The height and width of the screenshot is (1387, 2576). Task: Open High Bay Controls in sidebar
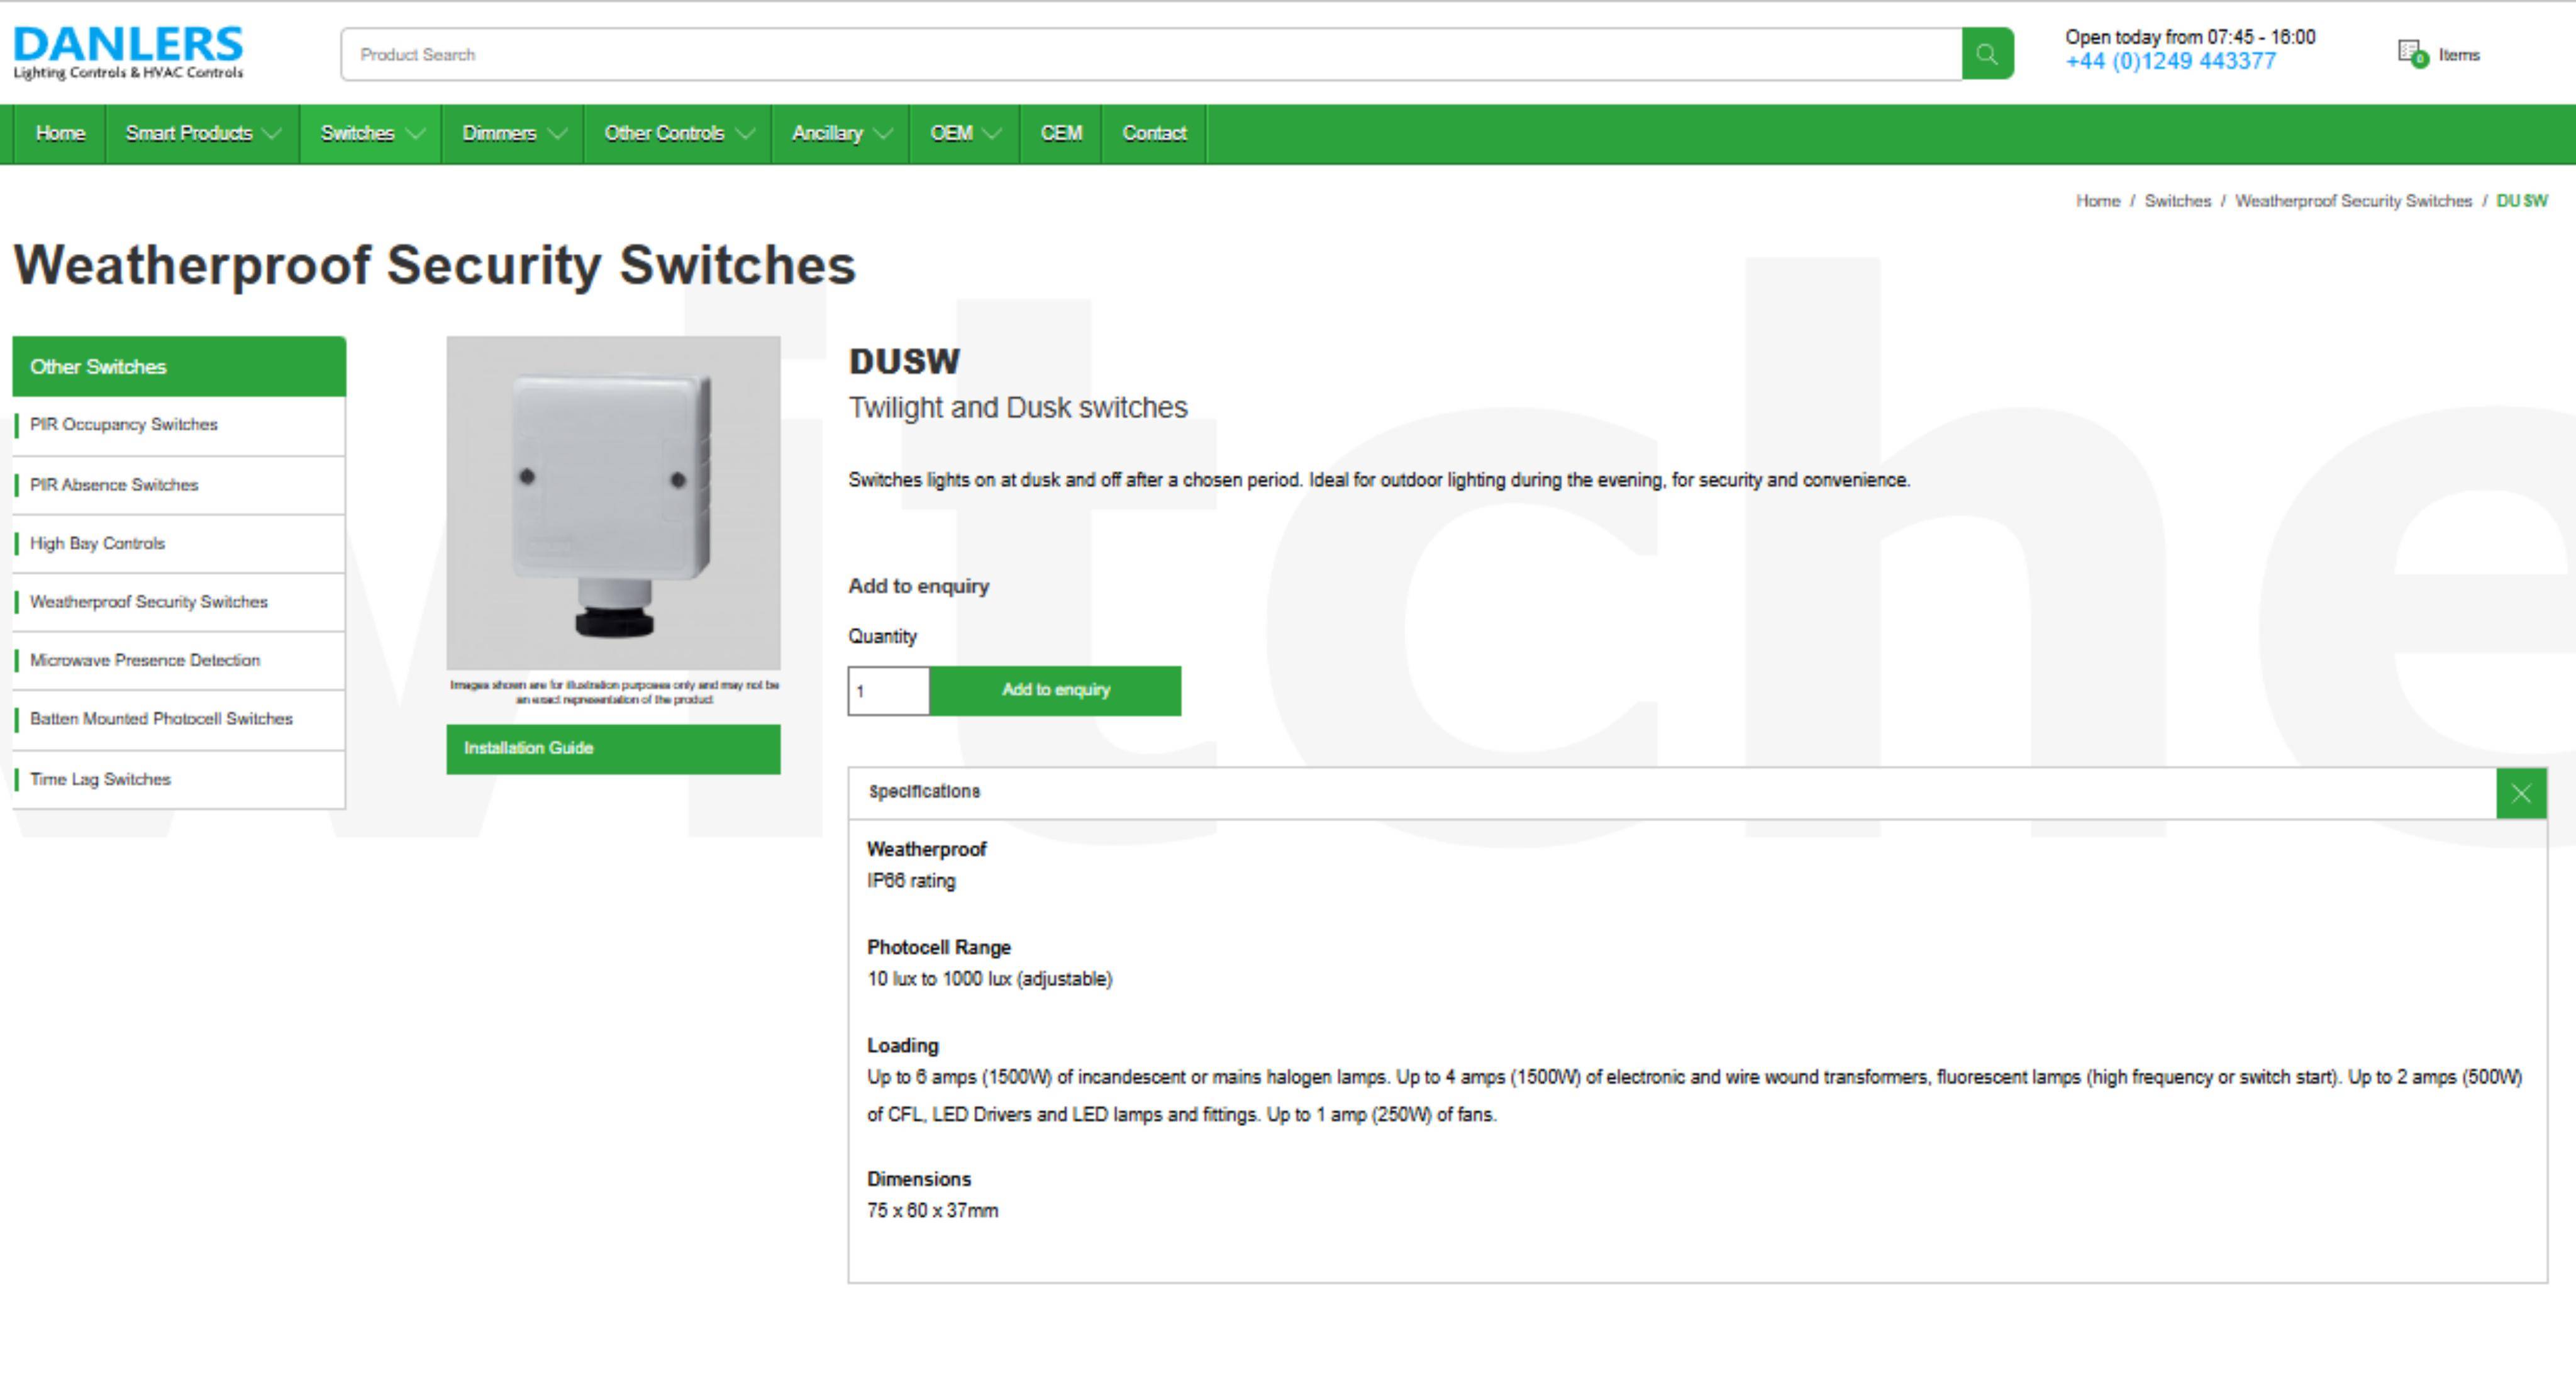(x=179, y=544)
